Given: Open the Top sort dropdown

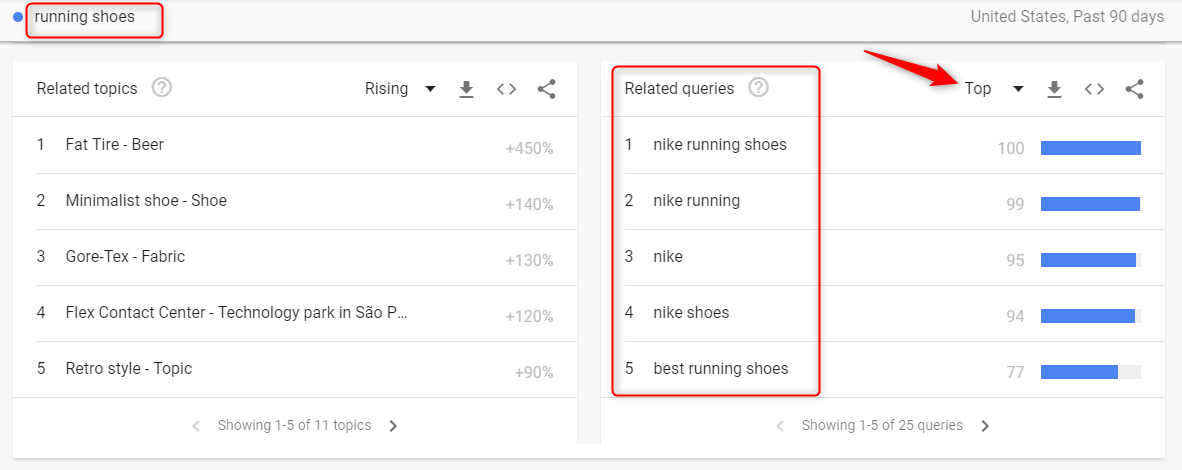Looking at the screenshot, I should (x=994, y=89).
